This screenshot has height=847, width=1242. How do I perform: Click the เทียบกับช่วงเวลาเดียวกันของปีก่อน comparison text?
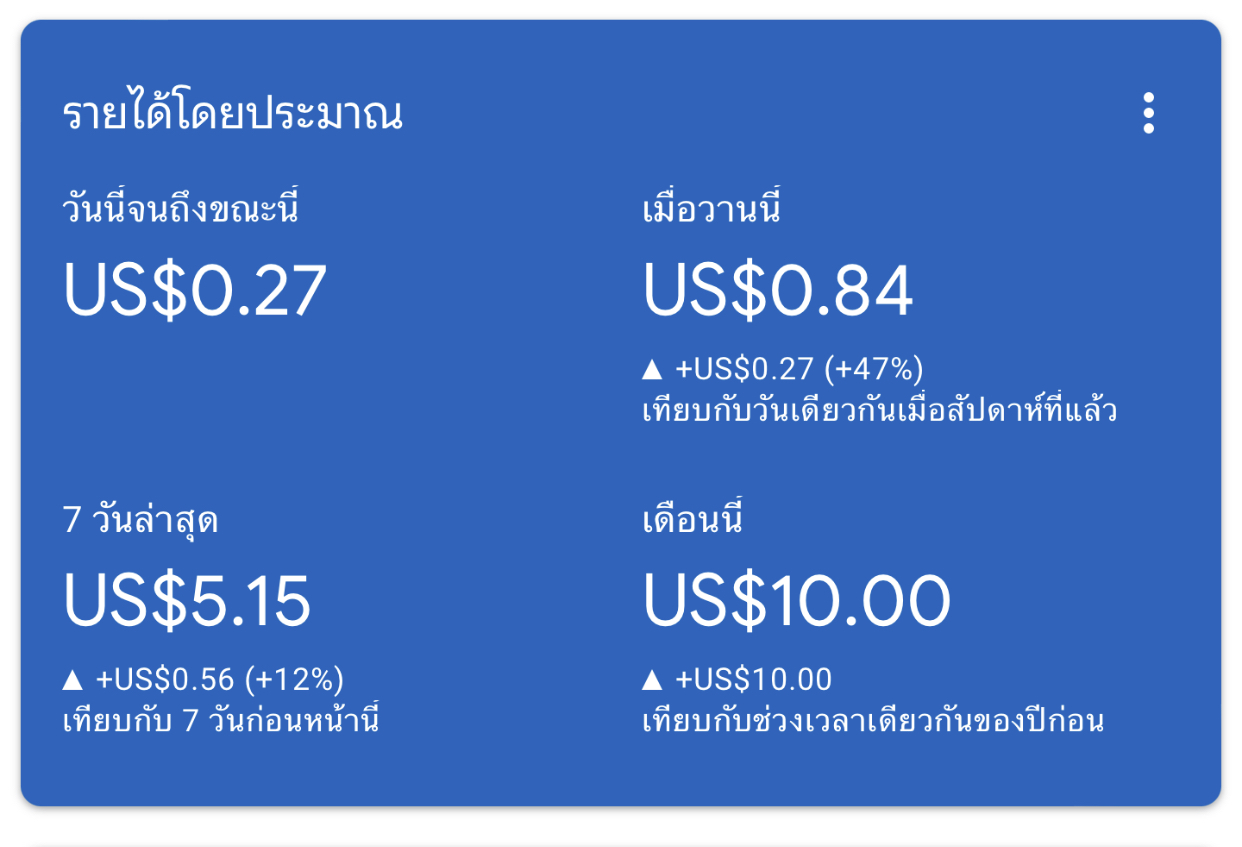872,720
